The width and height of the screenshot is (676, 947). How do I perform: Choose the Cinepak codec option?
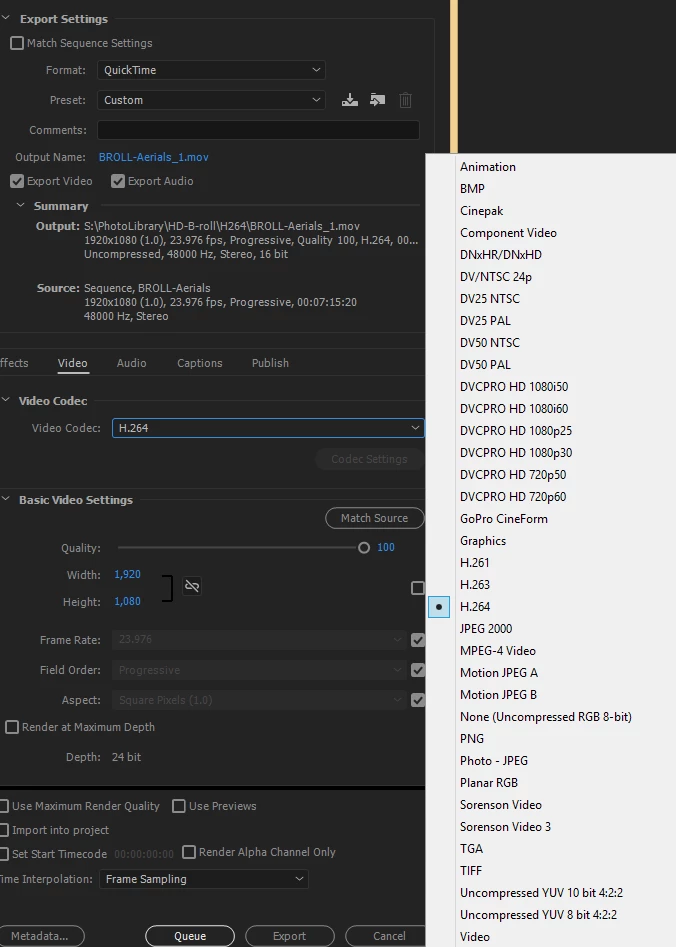pos(481,211)
